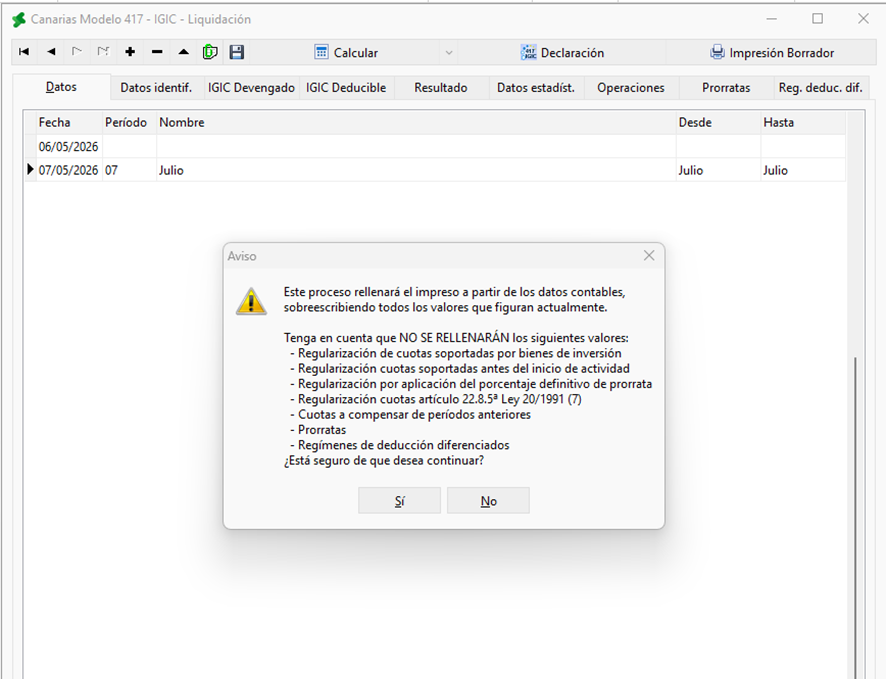Add new record plus icon
This screenshot has height=679, width=886.
130,52
